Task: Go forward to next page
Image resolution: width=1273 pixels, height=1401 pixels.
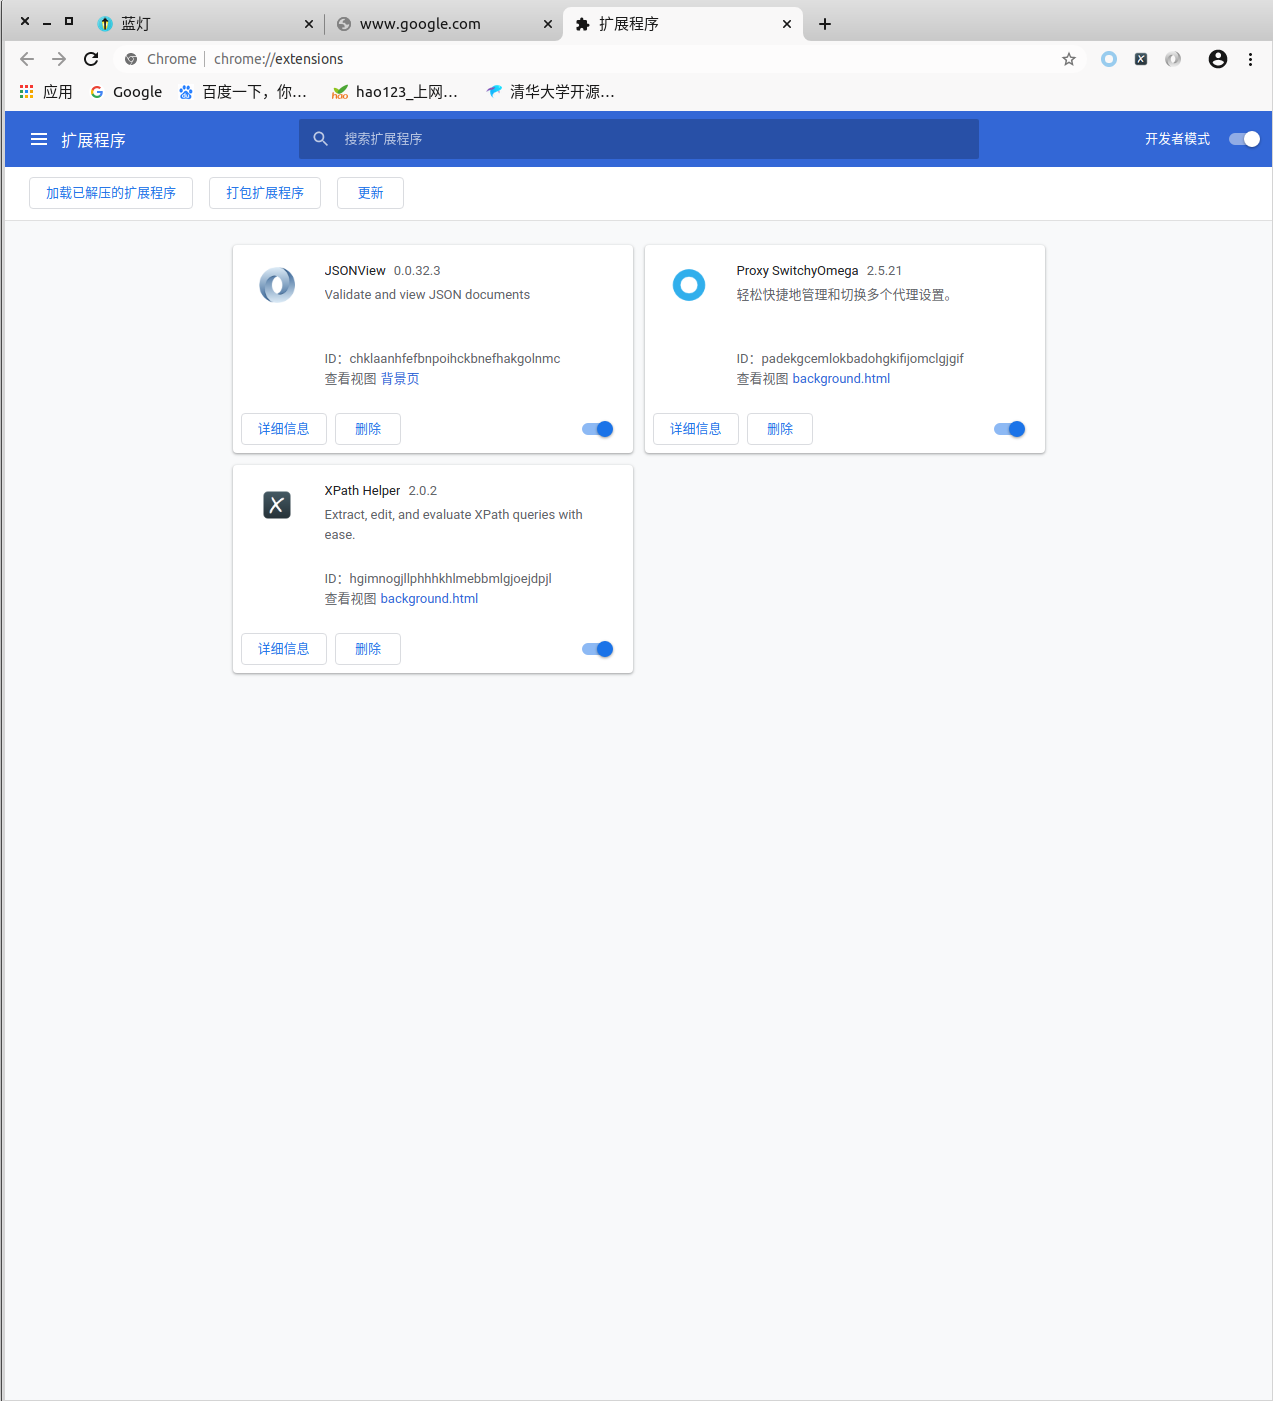Action: [x=59, y=59]
